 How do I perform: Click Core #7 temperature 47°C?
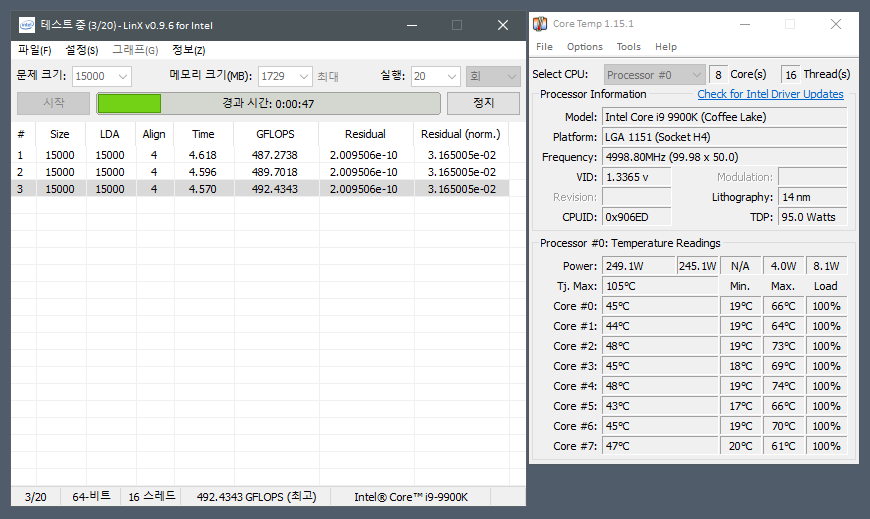[660, 446]
